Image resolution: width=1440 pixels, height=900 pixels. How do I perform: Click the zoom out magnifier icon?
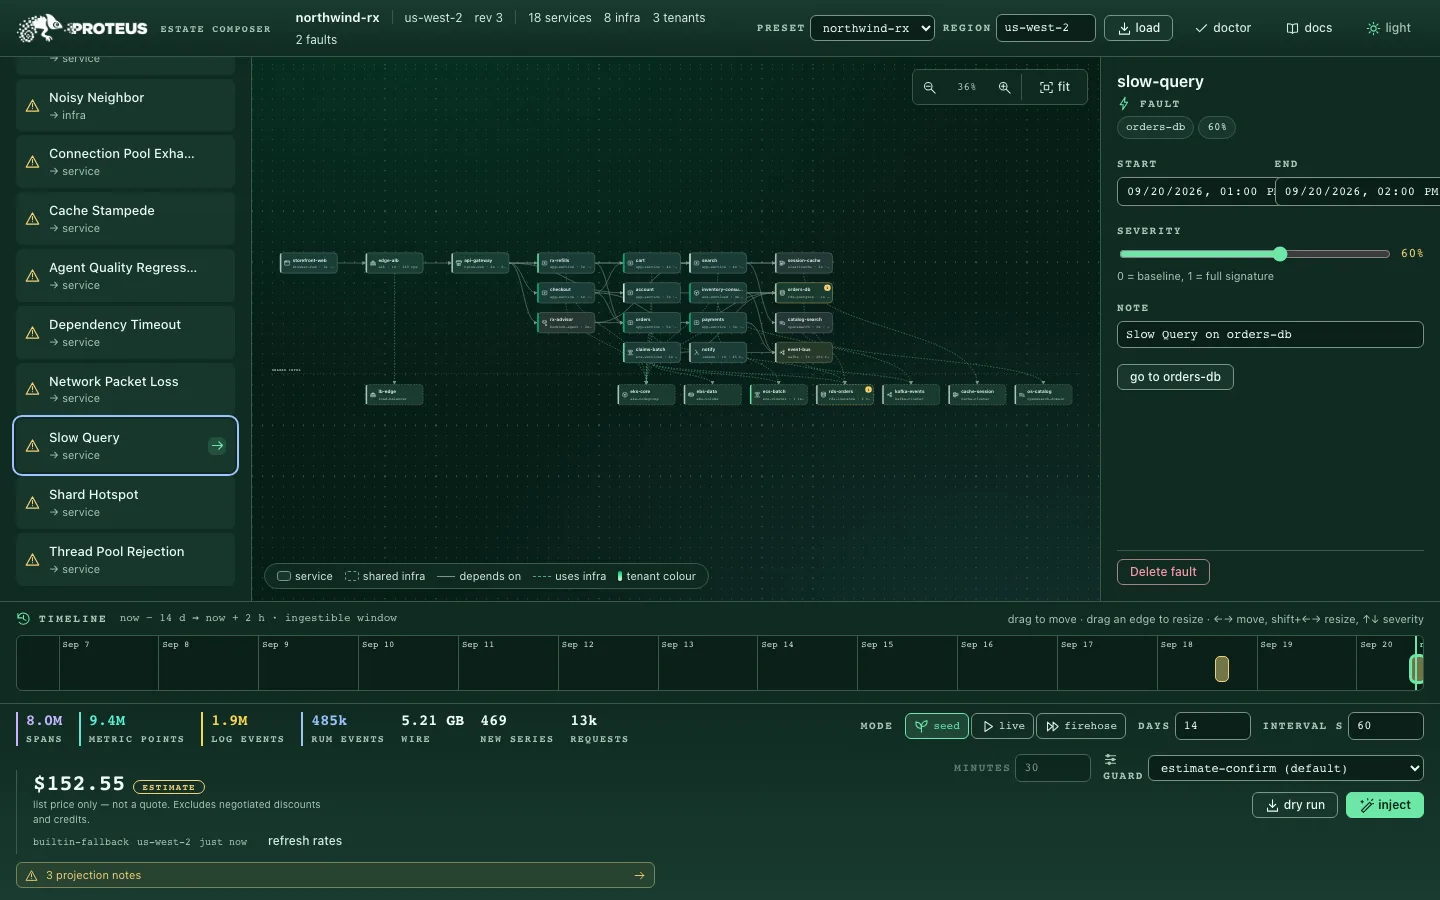(x=930, y=88)
